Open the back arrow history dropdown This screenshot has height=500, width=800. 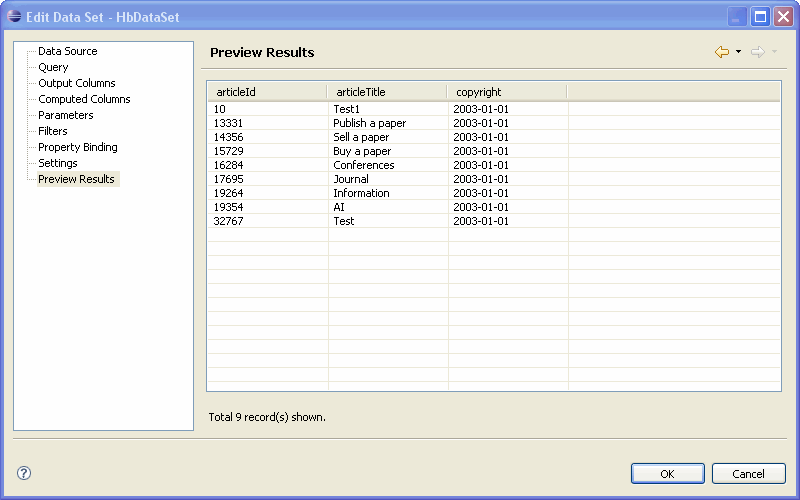[x=738, y=52]
